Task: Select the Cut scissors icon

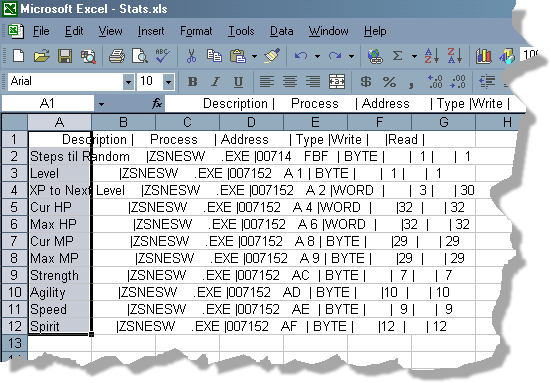Action: [191, 56]
